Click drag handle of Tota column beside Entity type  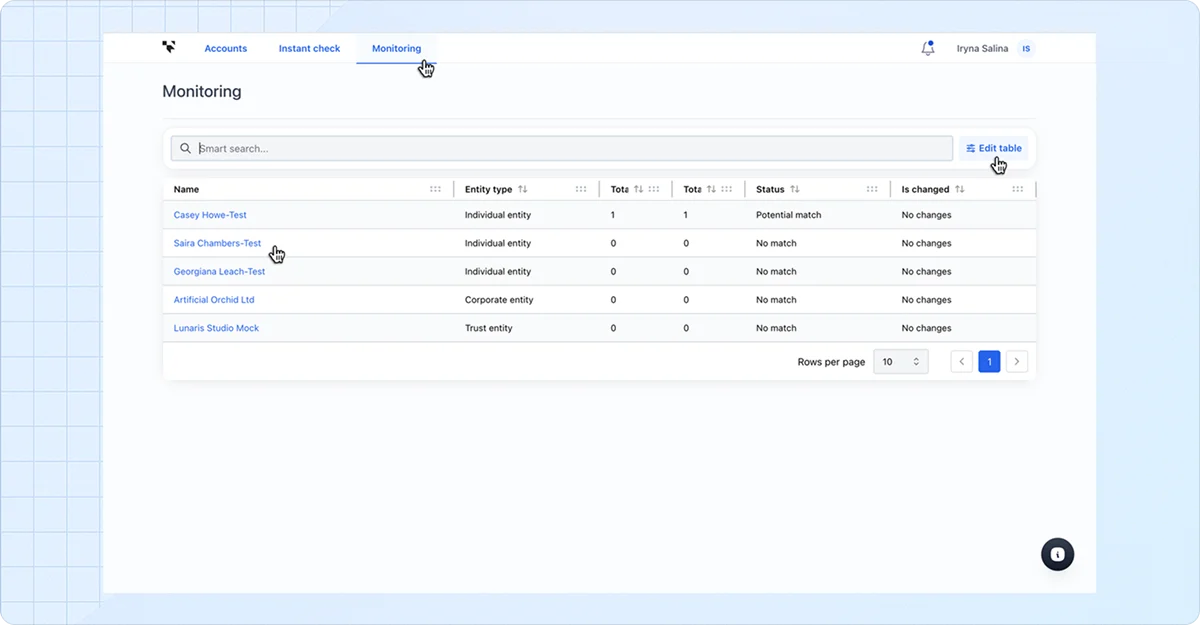point(654,189)
